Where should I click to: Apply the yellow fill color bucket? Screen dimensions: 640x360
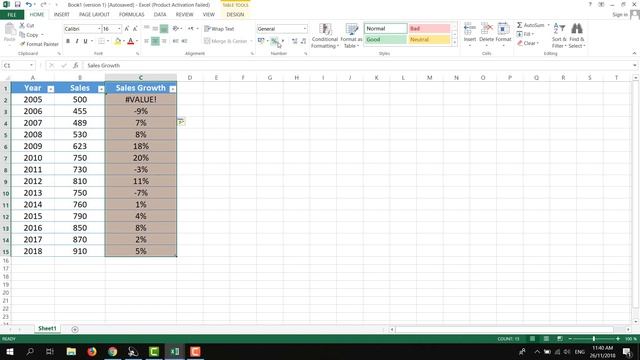(118, 41)
